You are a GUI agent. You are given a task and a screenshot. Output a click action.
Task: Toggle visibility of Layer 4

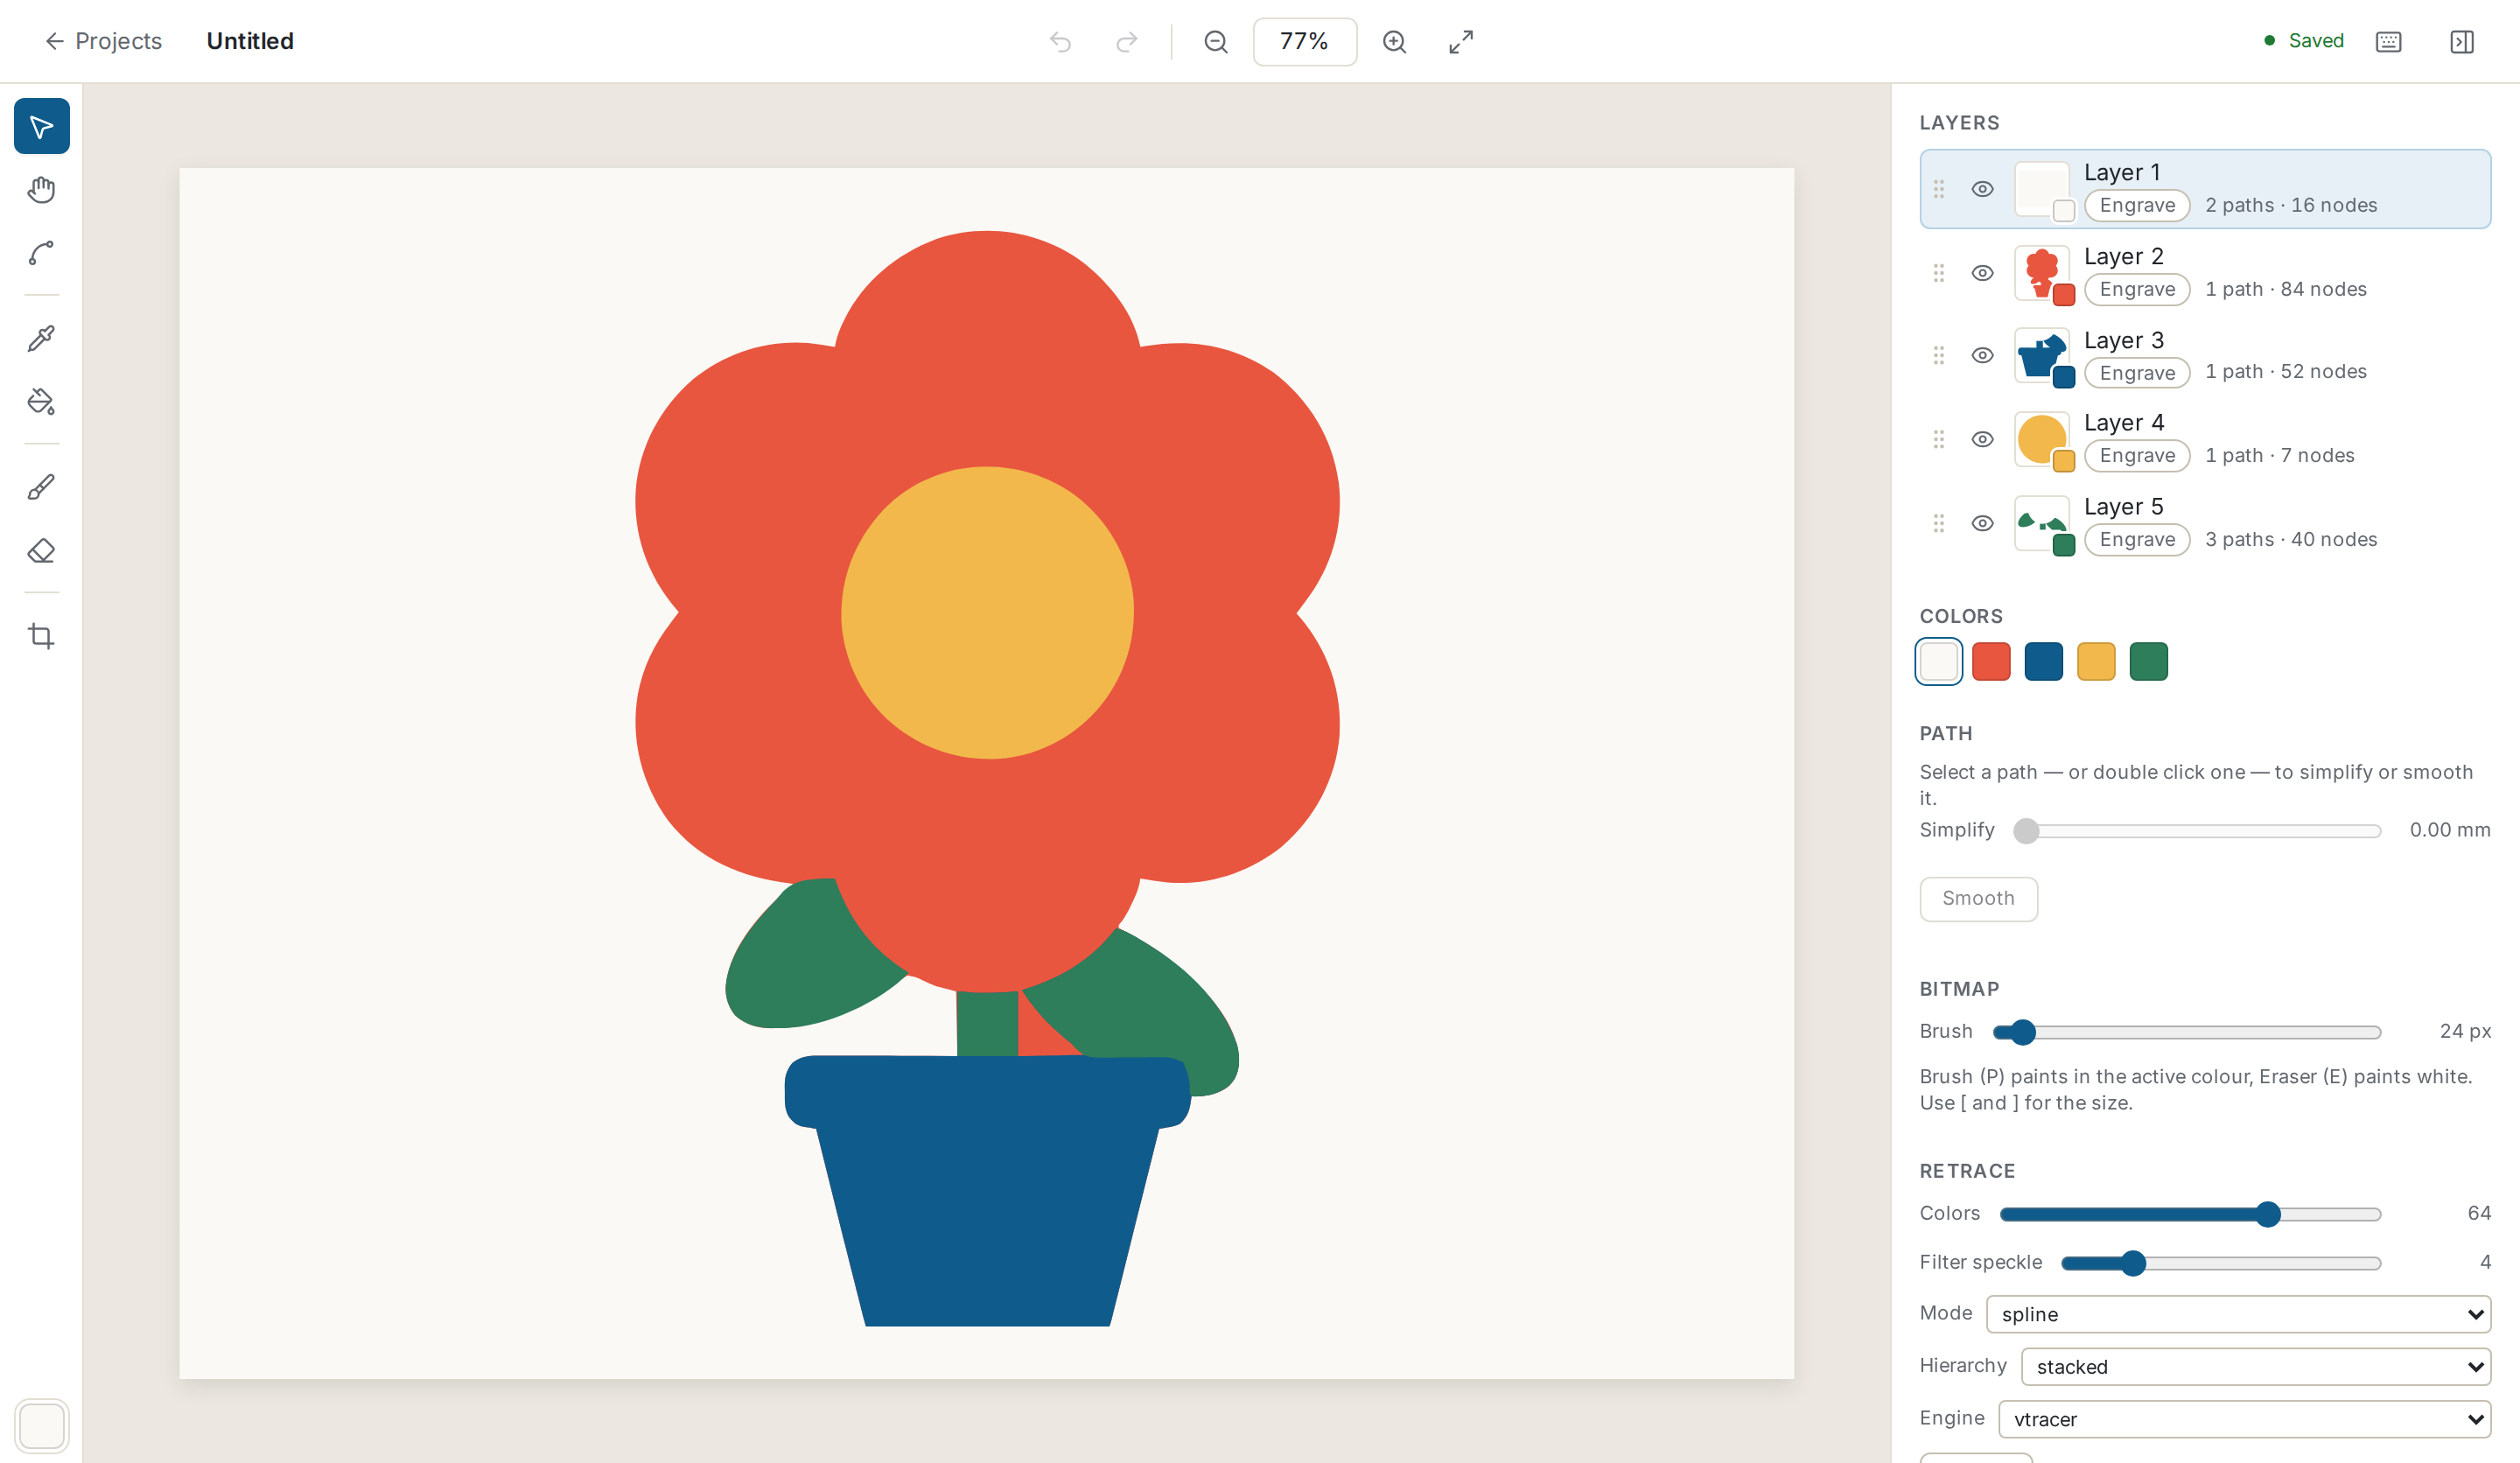pos(1983,439)
